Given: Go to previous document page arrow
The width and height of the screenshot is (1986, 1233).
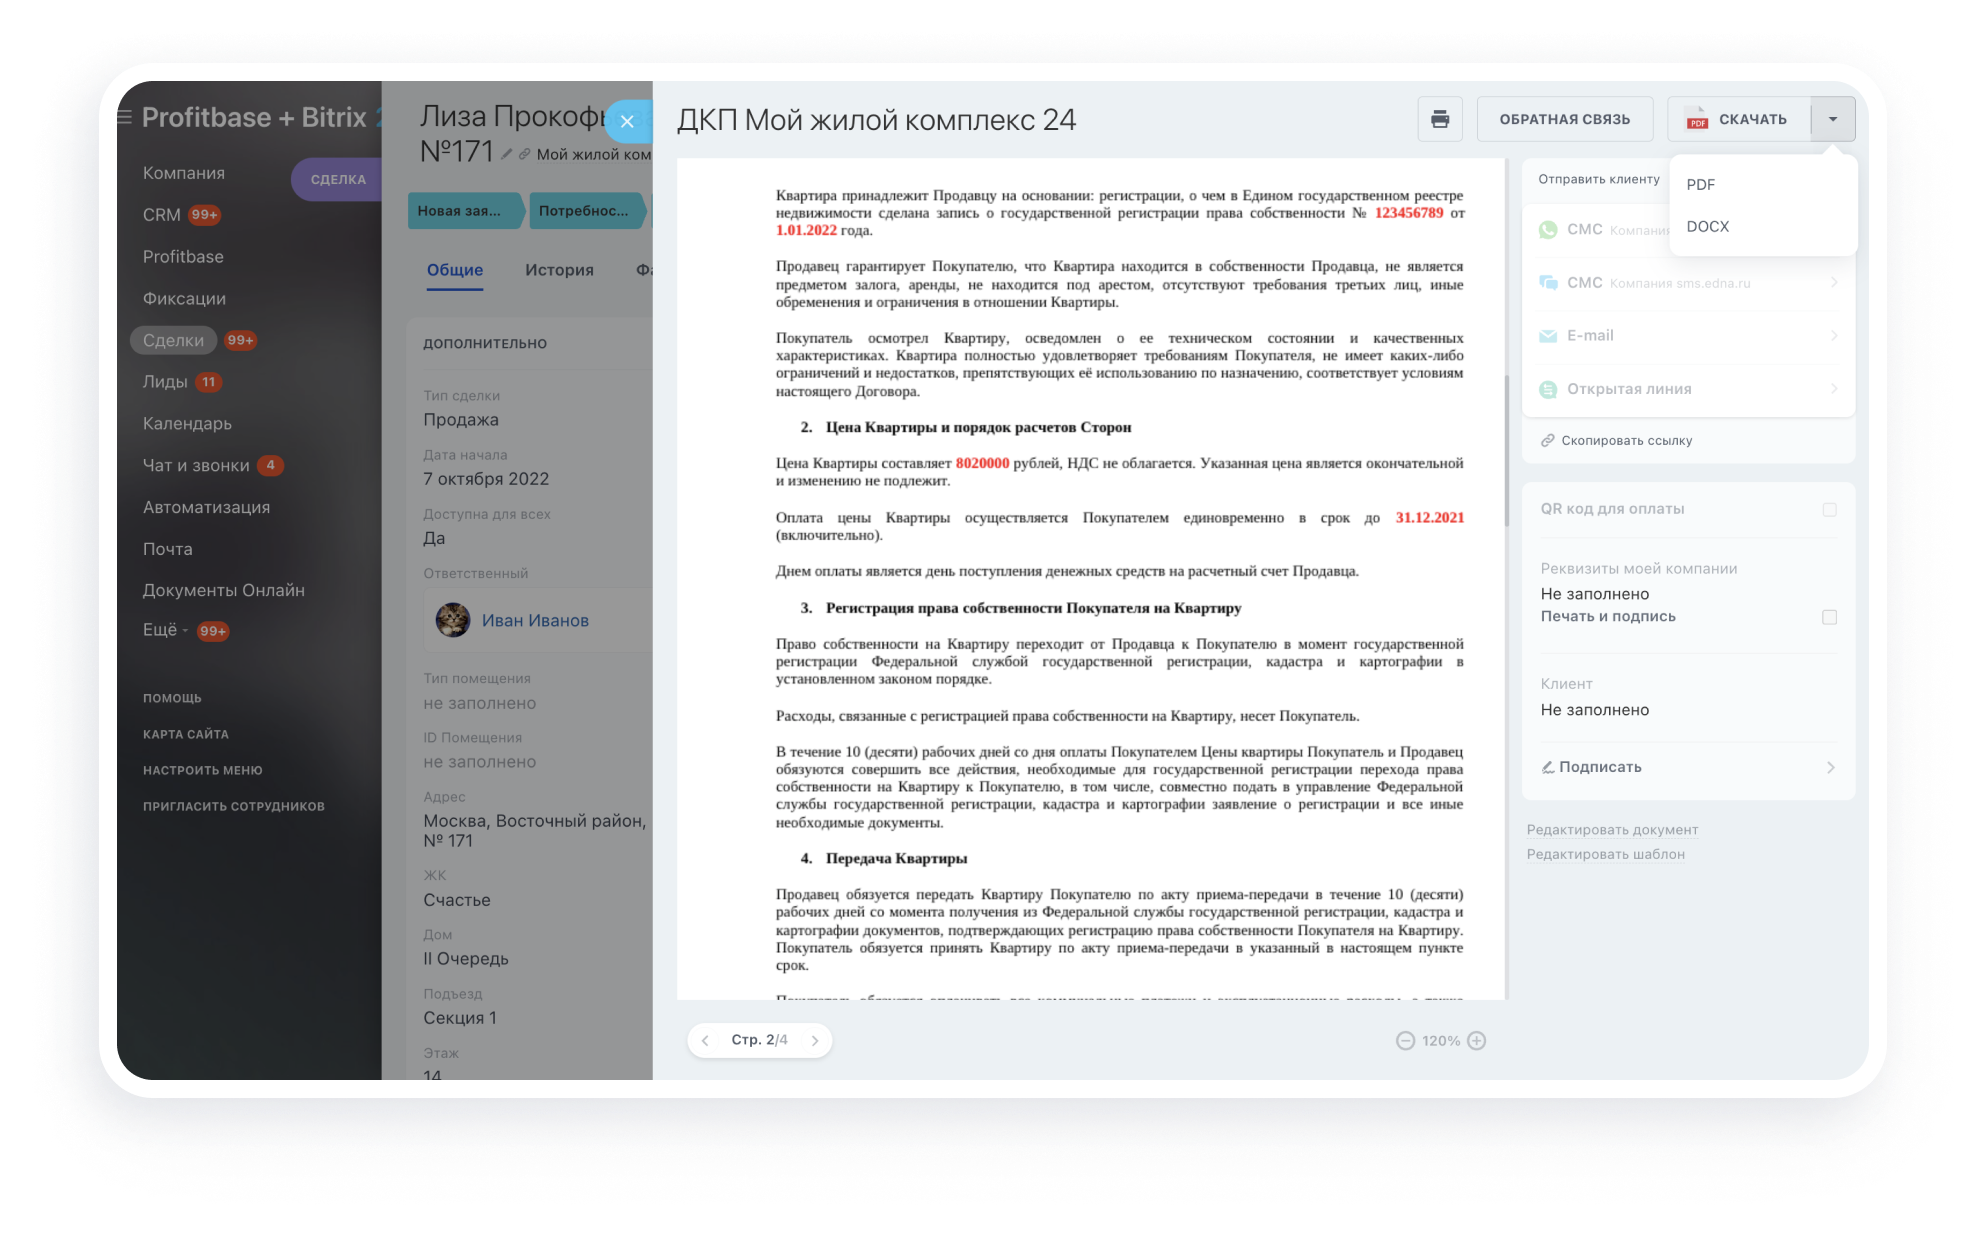Looking at the screenshot, I should point(705,1041).
